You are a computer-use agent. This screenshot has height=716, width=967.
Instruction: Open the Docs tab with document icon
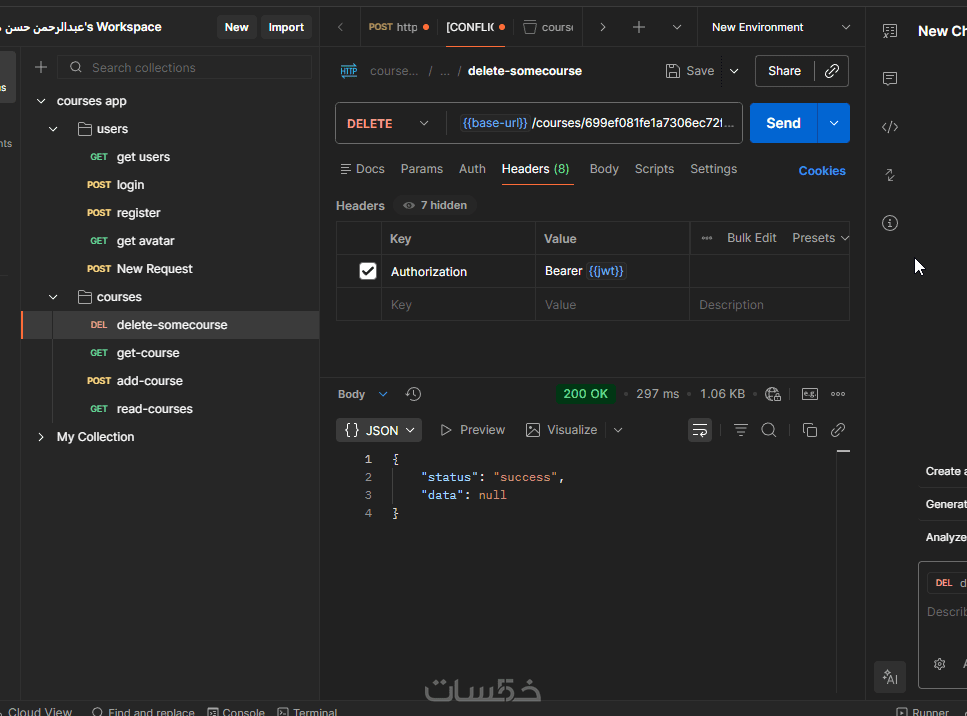363,169
